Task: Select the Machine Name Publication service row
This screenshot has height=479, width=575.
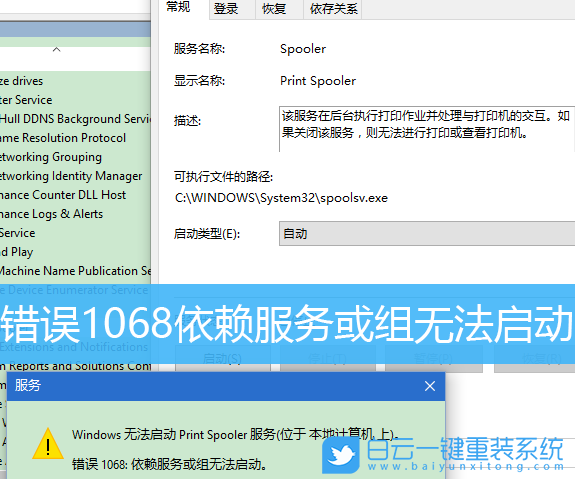Action: (75, 271)
